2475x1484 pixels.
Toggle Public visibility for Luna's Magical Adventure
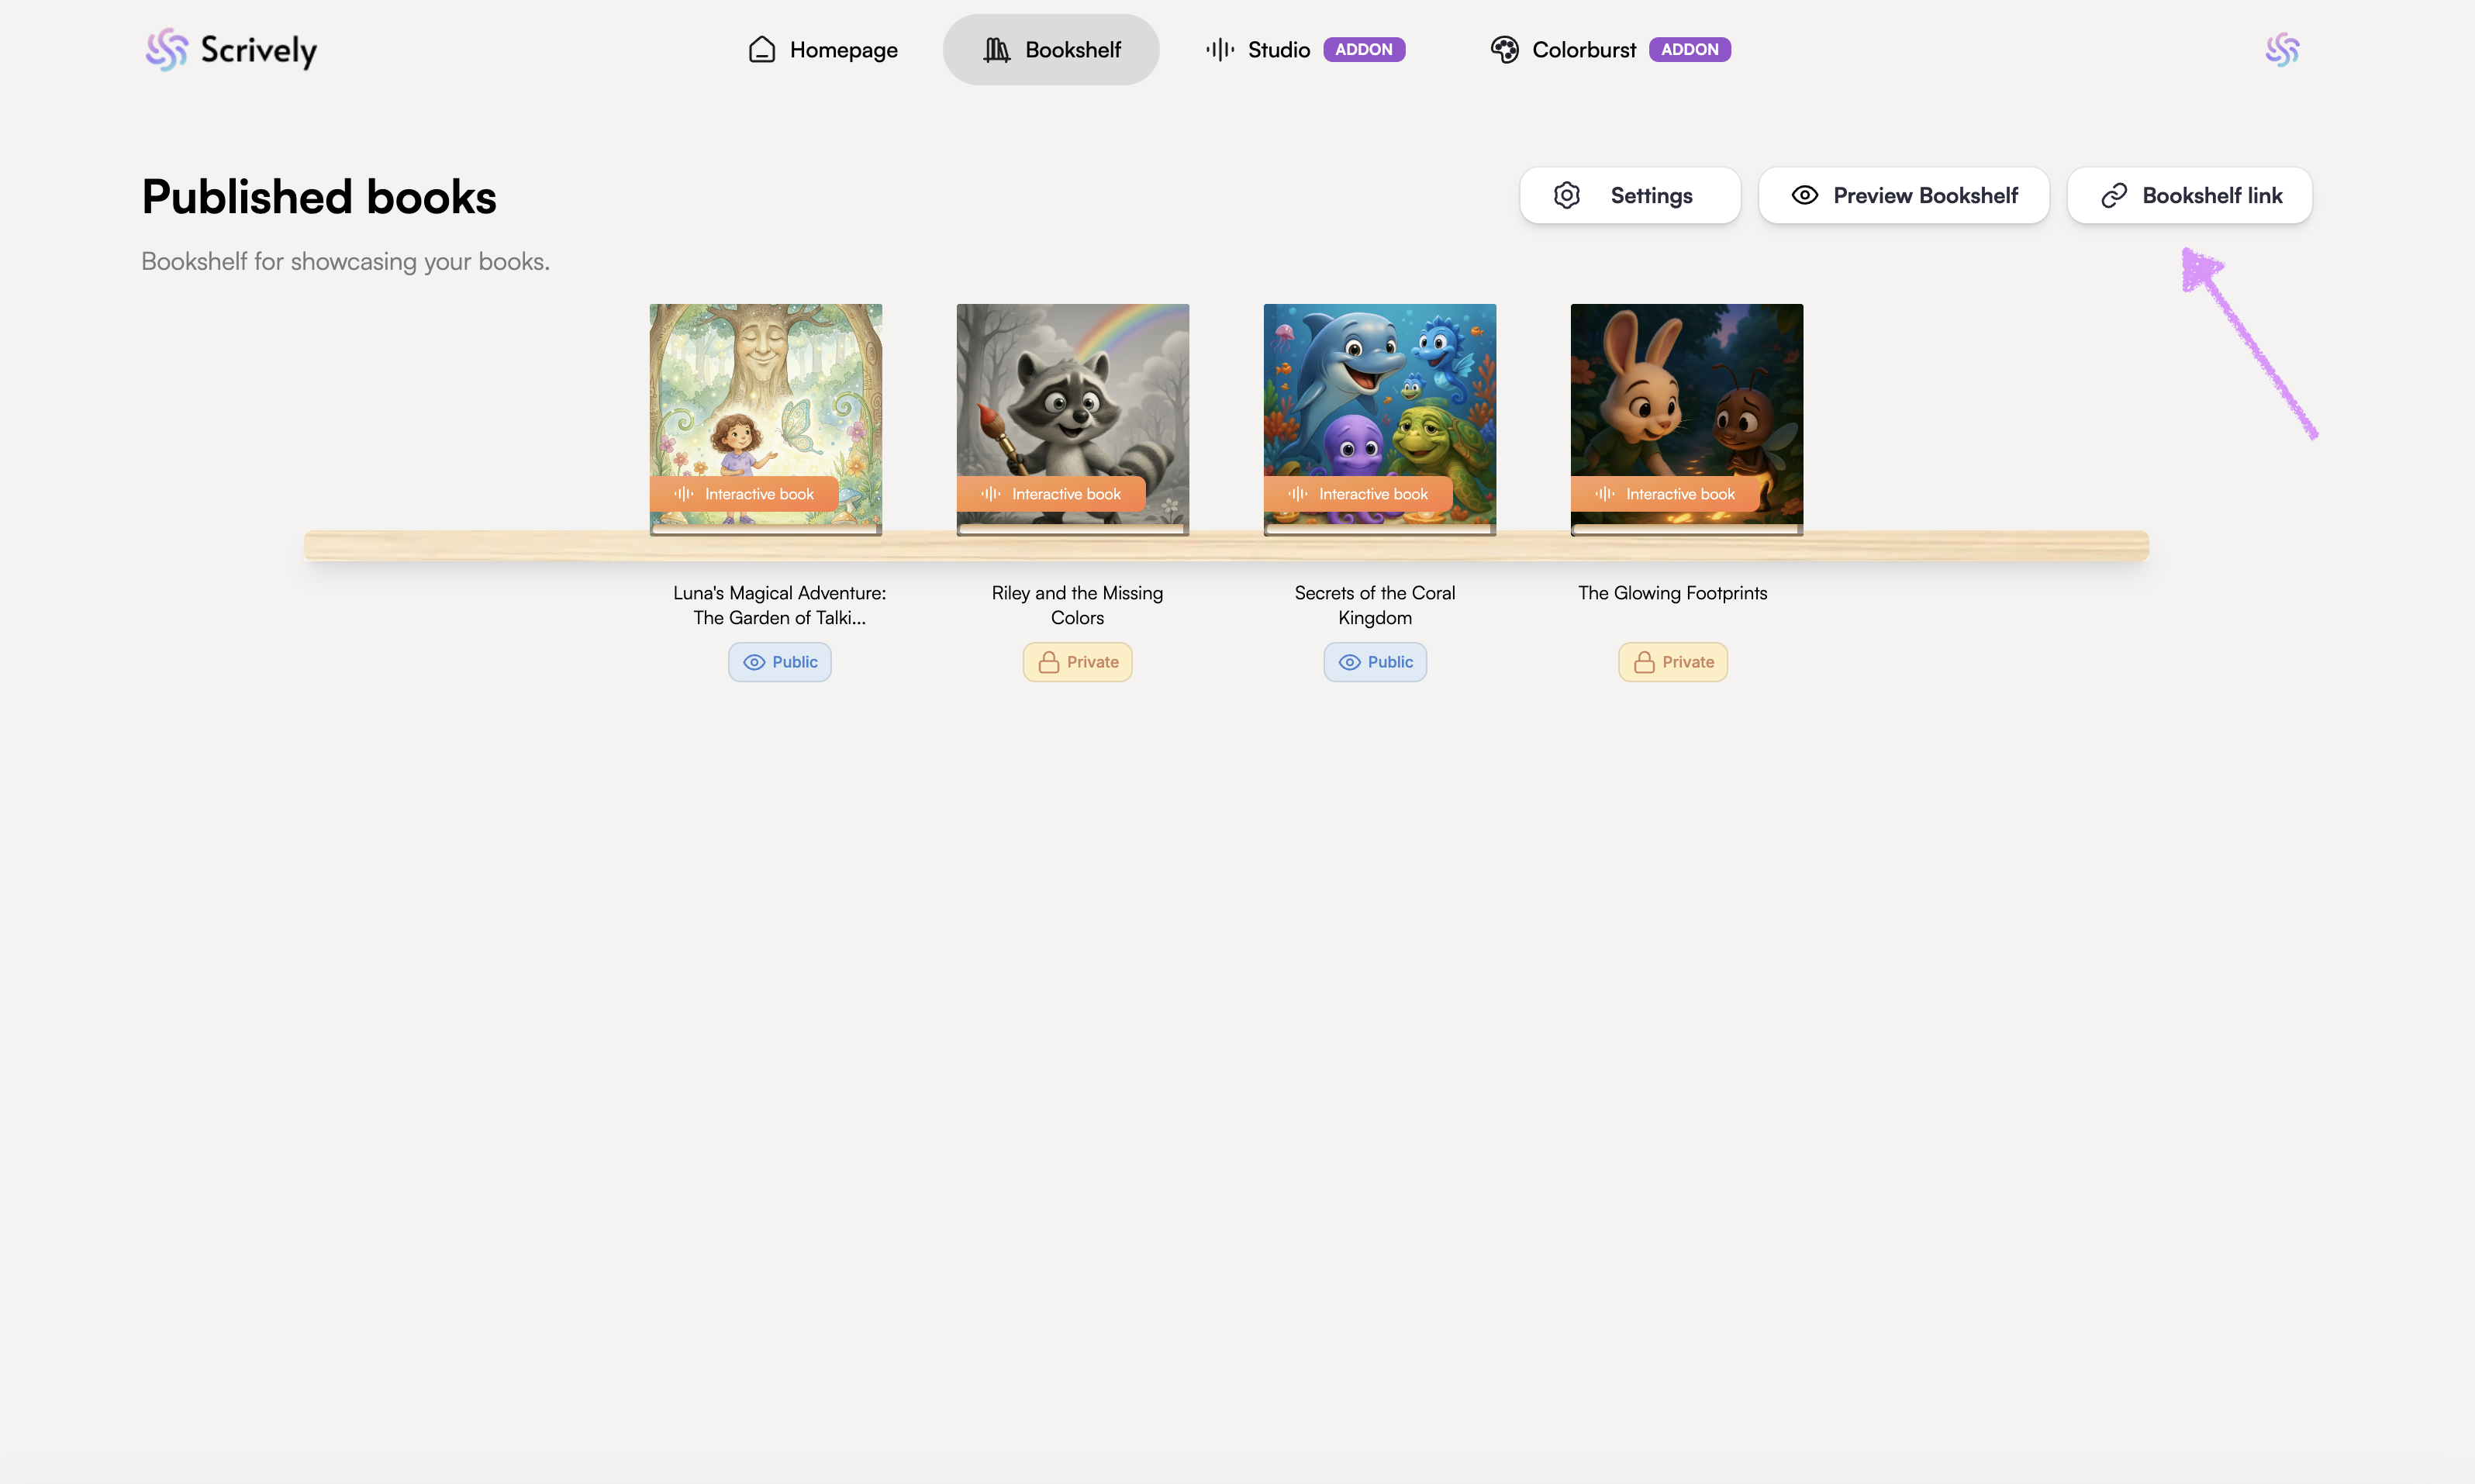tap(779, 662)
